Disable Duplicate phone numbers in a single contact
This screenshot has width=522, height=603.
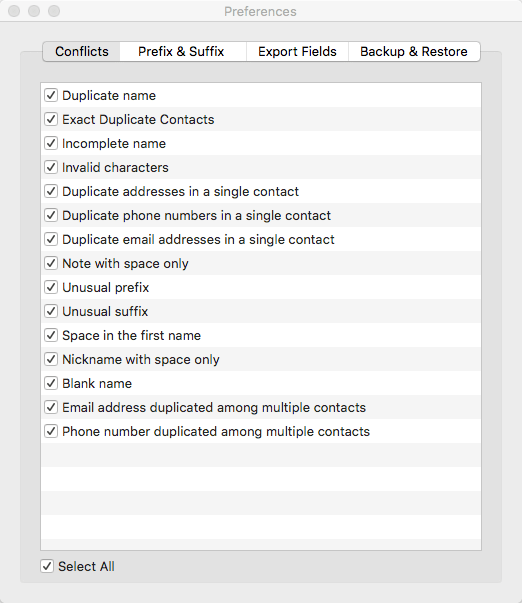click(x=51, y=215)
